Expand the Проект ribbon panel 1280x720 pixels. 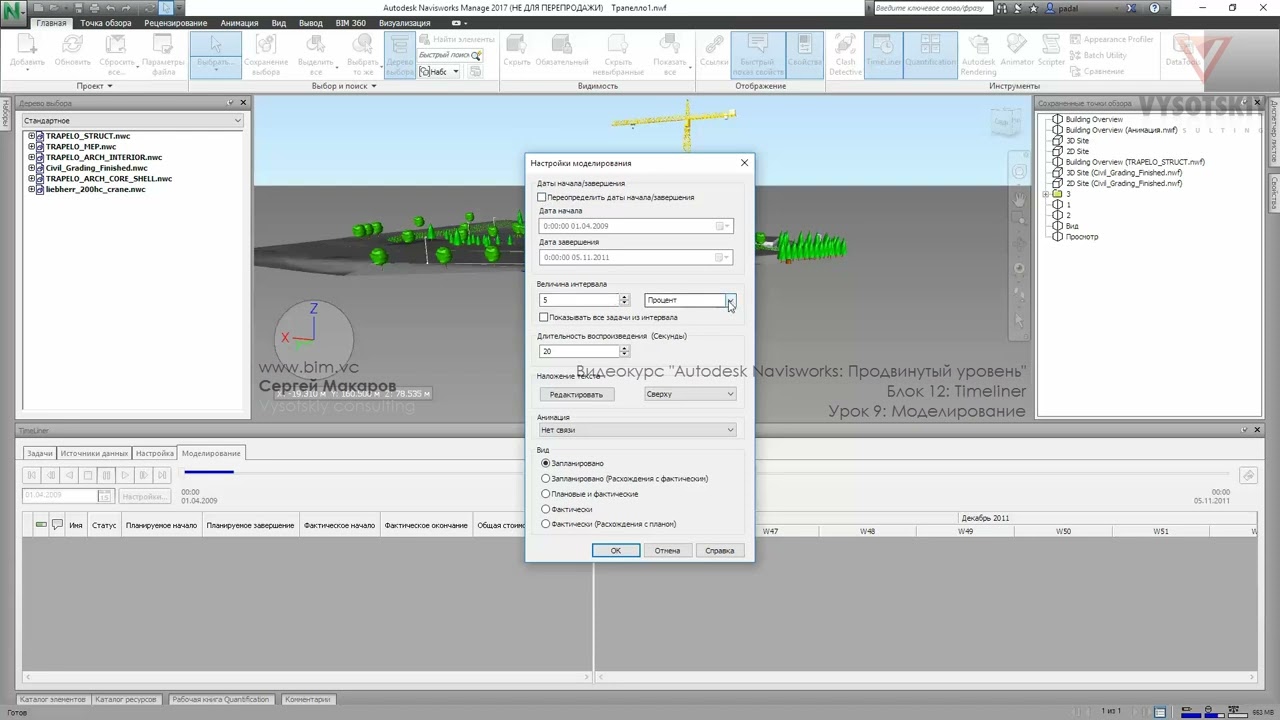point(95,86)
